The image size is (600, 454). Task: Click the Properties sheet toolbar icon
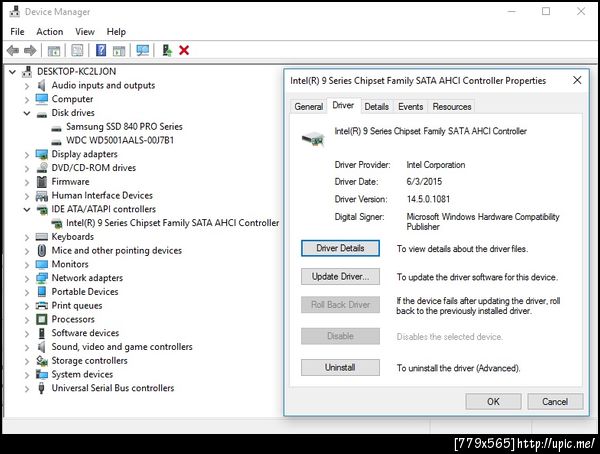[77, 50]
